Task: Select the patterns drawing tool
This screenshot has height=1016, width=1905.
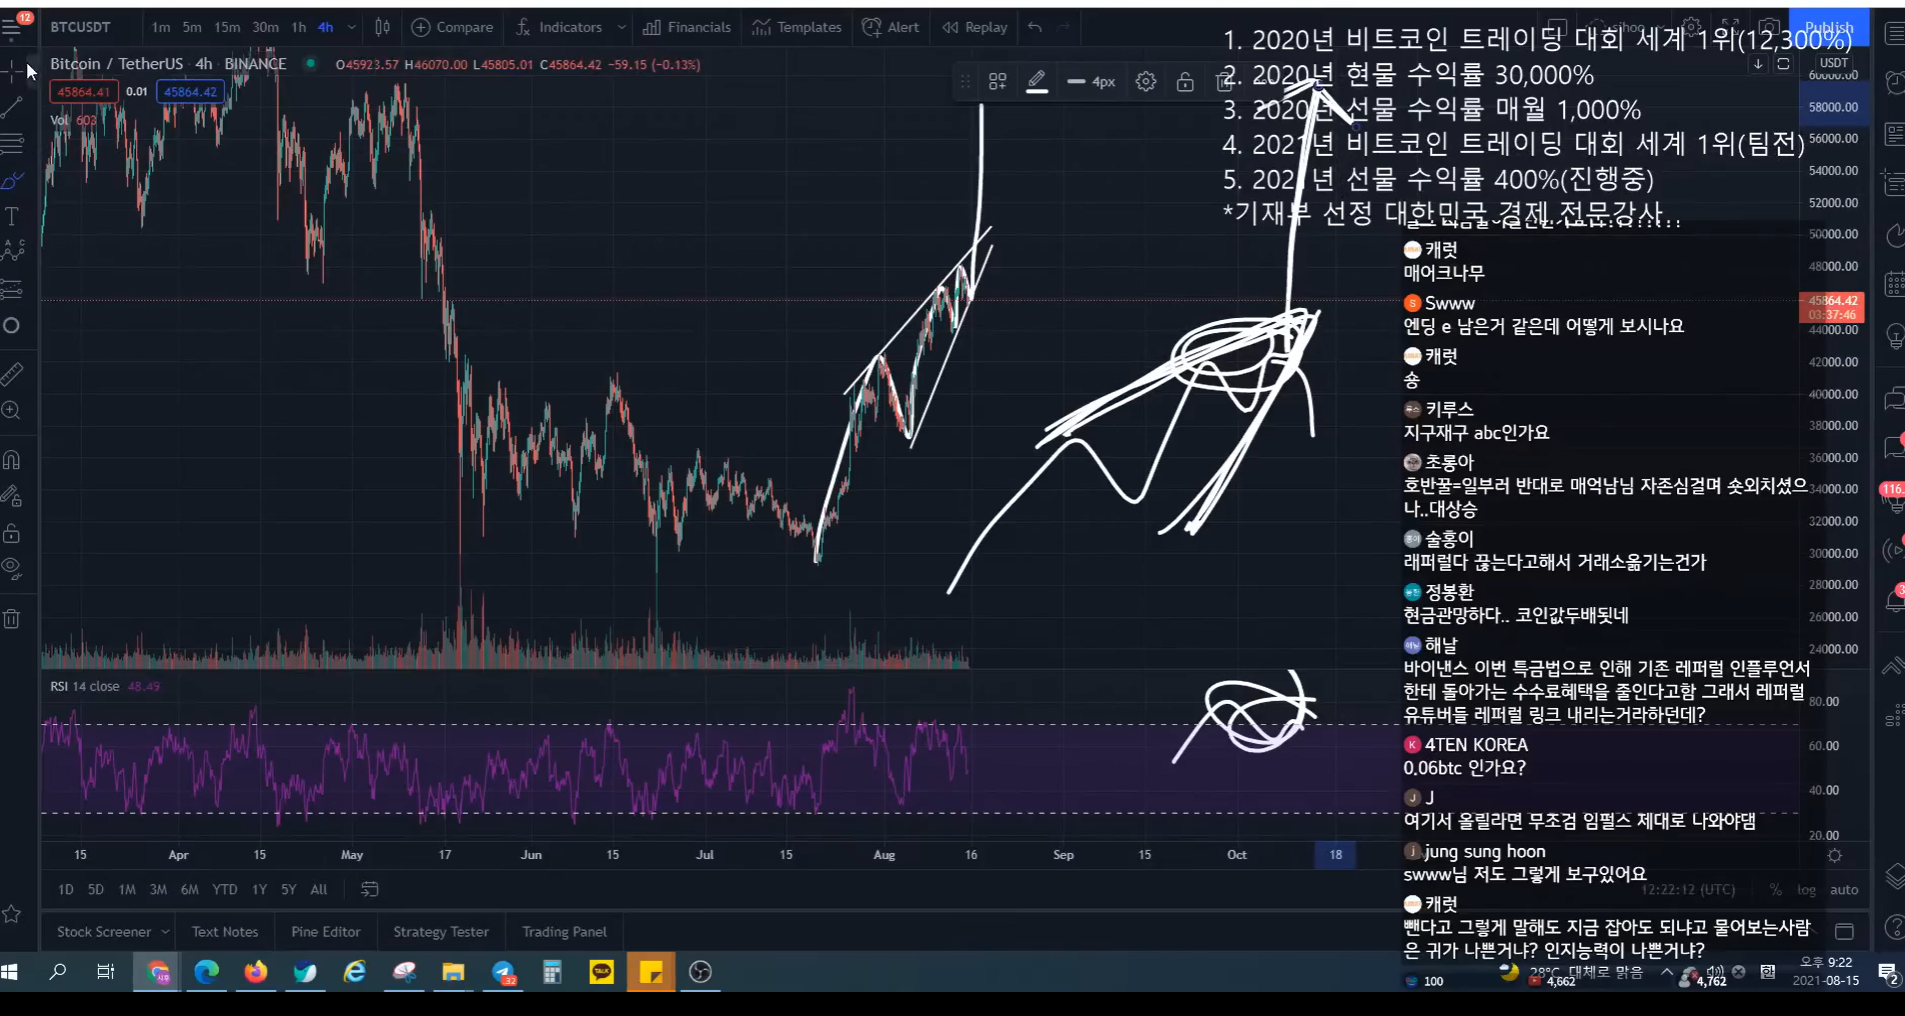Action: pos(12,252)
